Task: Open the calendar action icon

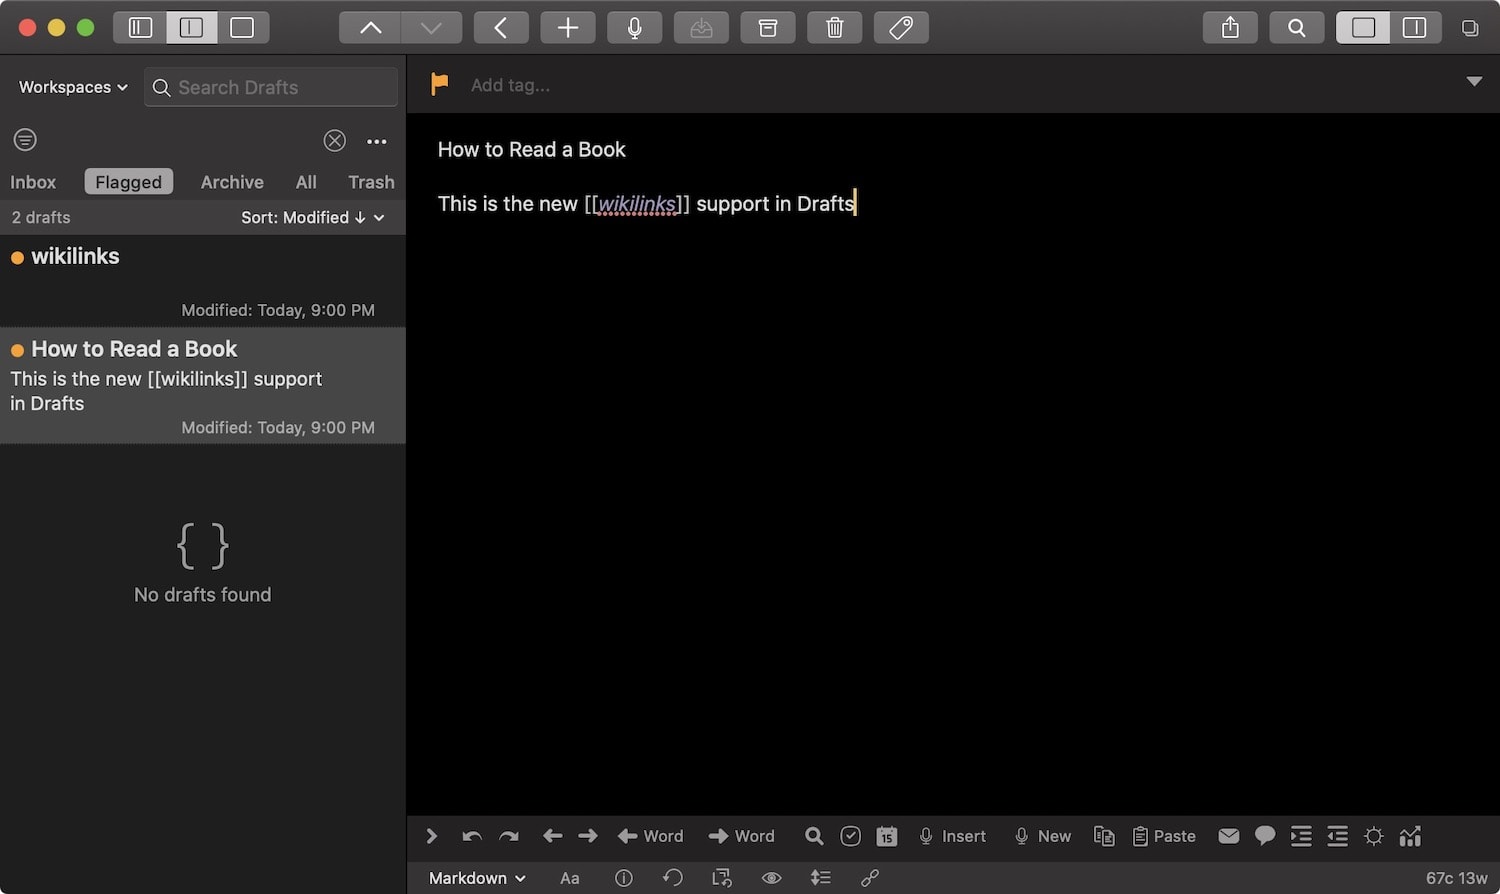Action: (886, 836)
